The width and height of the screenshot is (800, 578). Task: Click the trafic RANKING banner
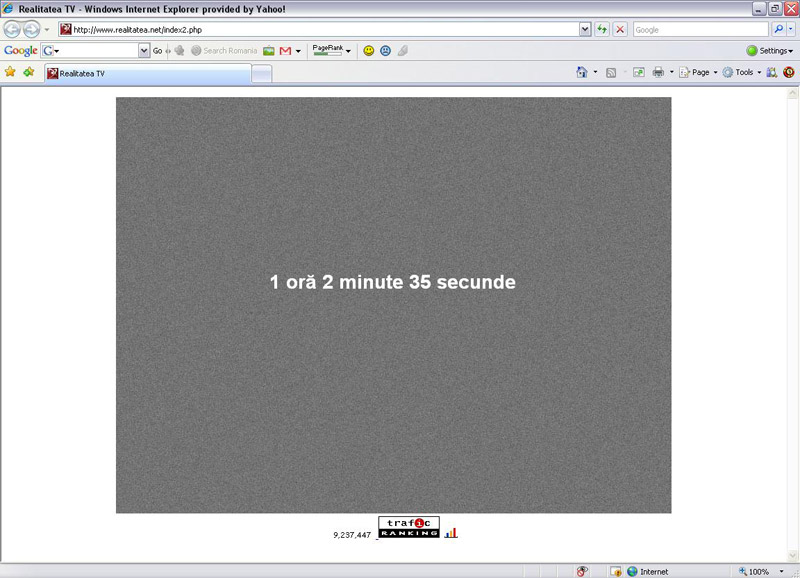pyautogui.click(x=409, y=527)
